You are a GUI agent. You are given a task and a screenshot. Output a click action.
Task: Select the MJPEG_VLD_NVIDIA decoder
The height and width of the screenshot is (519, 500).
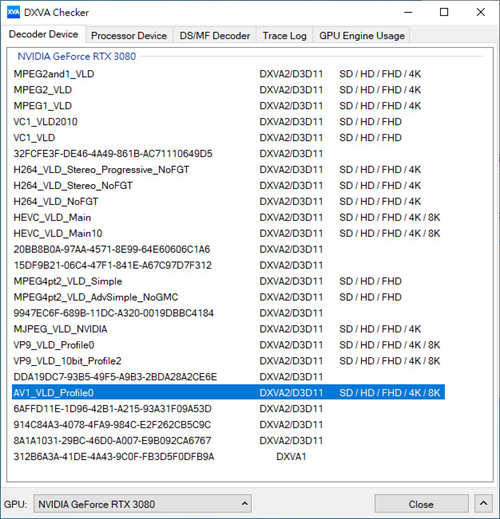click(228, 329)
